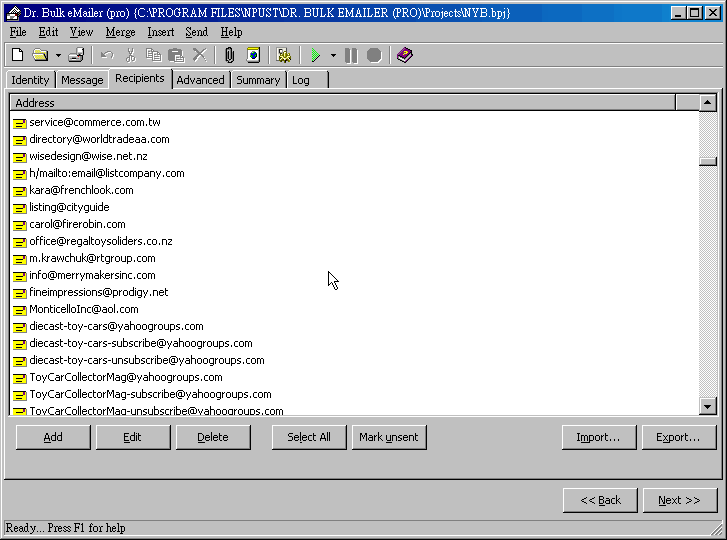This screenshot has height=540, width=727.
Task: Start sending with green play icon
Action: [316, 55]
